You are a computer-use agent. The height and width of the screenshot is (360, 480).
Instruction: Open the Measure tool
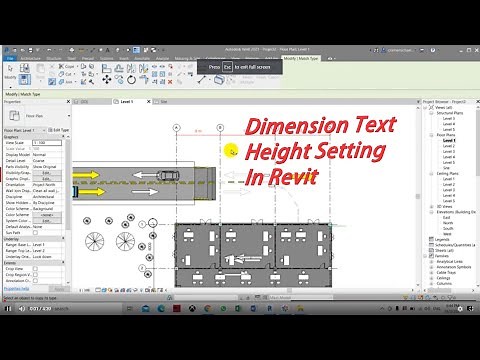tap(202, 80)
